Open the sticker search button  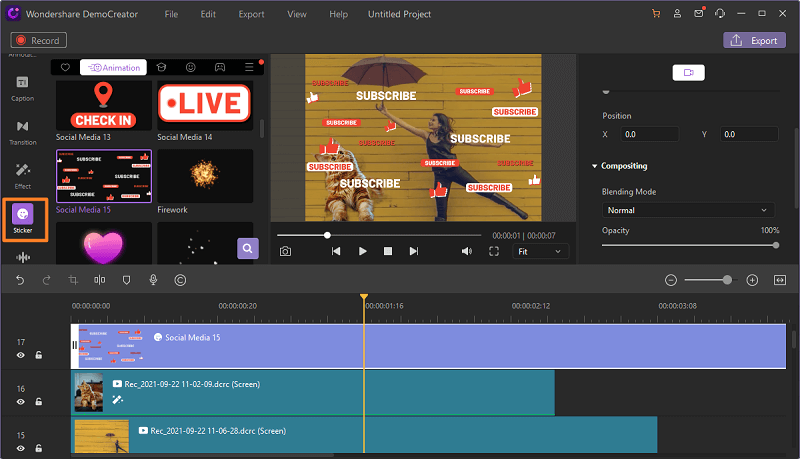click(x=248, y=248)
